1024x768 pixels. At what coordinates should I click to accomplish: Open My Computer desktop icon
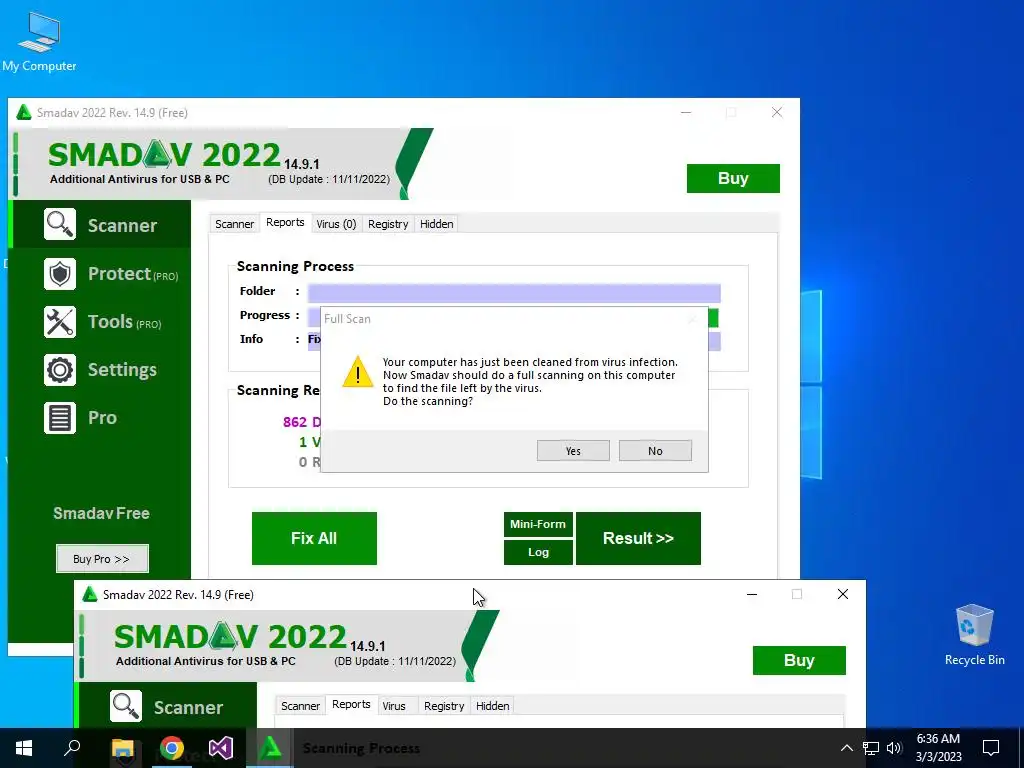tap(39, 42)
